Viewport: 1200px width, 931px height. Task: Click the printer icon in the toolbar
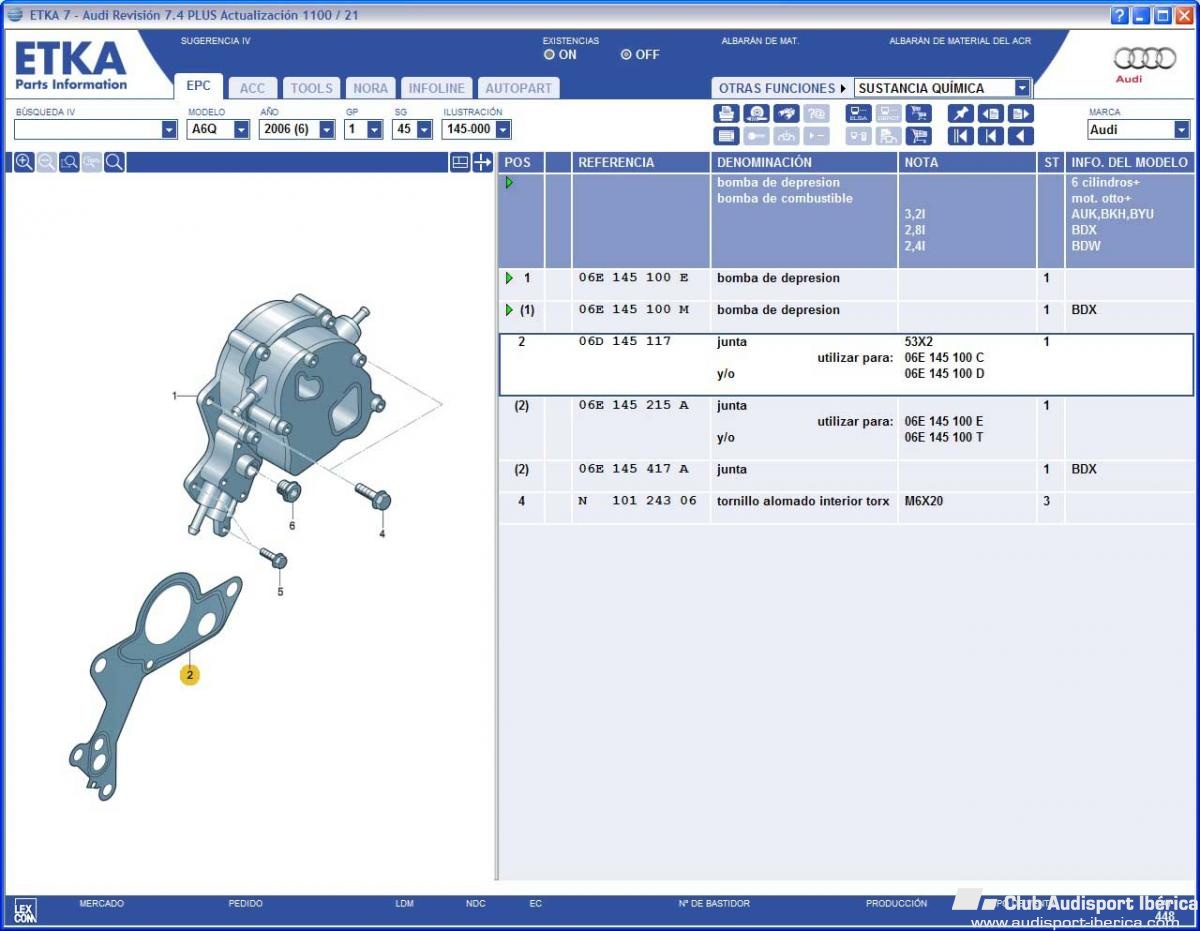click(726, 113)
